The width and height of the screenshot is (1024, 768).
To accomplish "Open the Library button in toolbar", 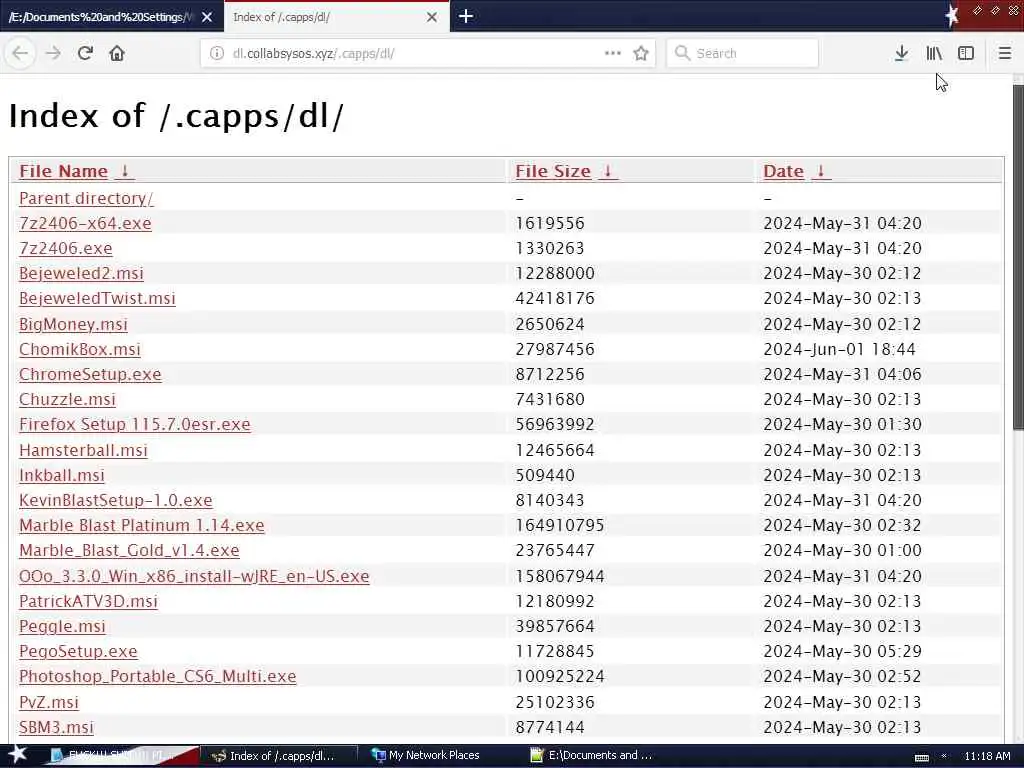I will (934, 53).
